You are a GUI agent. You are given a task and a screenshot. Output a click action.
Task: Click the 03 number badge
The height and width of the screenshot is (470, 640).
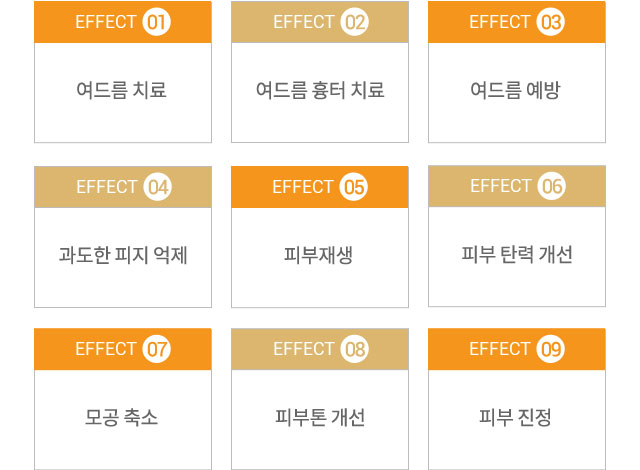pos(551,22)
